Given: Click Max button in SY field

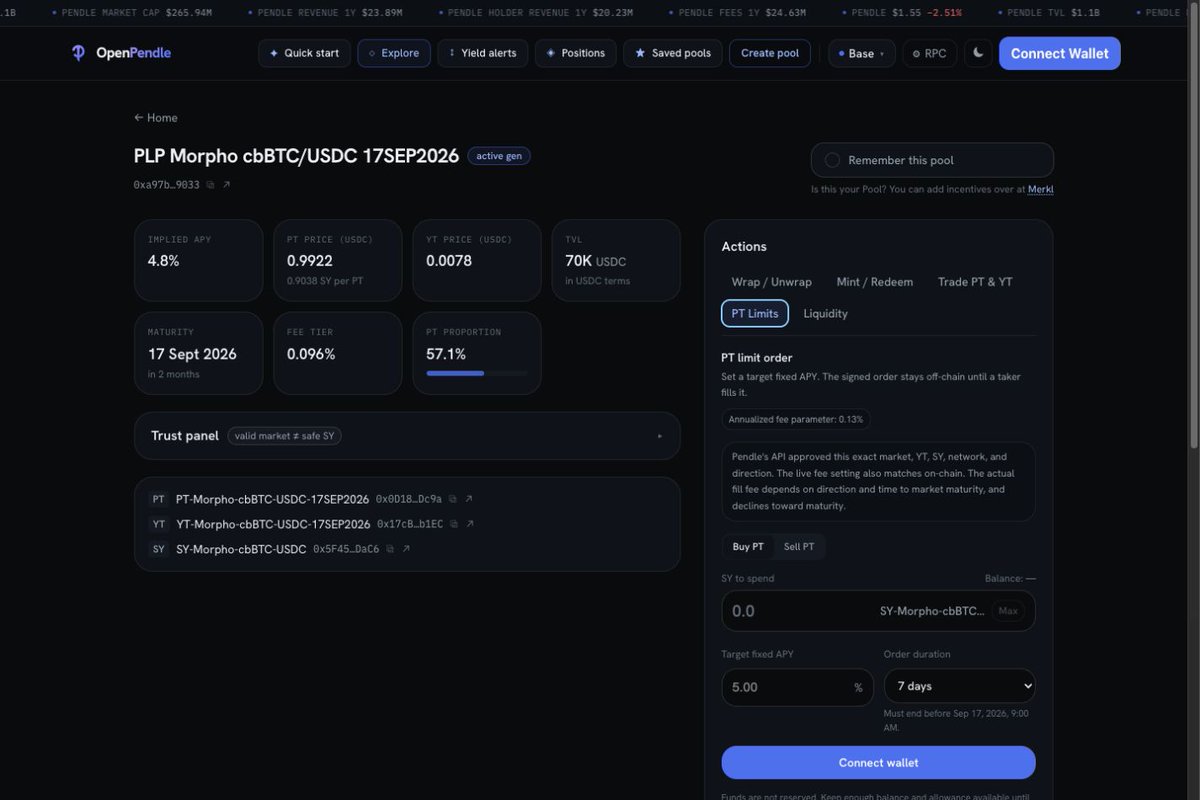Looking at the screenshot, I should pos(1008,611).
